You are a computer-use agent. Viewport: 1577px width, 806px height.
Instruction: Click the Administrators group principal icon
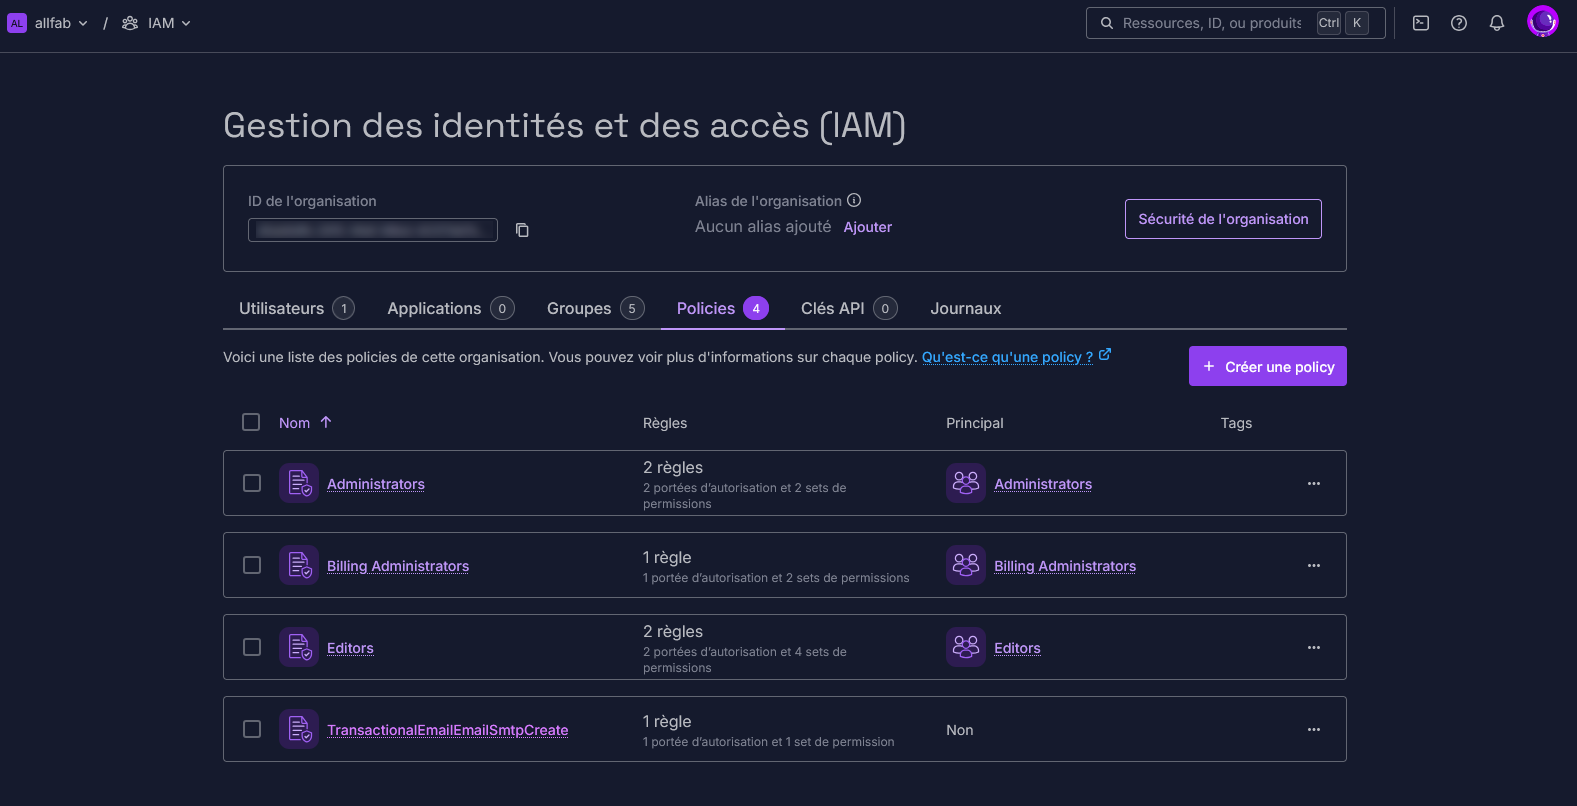(966, 483)
